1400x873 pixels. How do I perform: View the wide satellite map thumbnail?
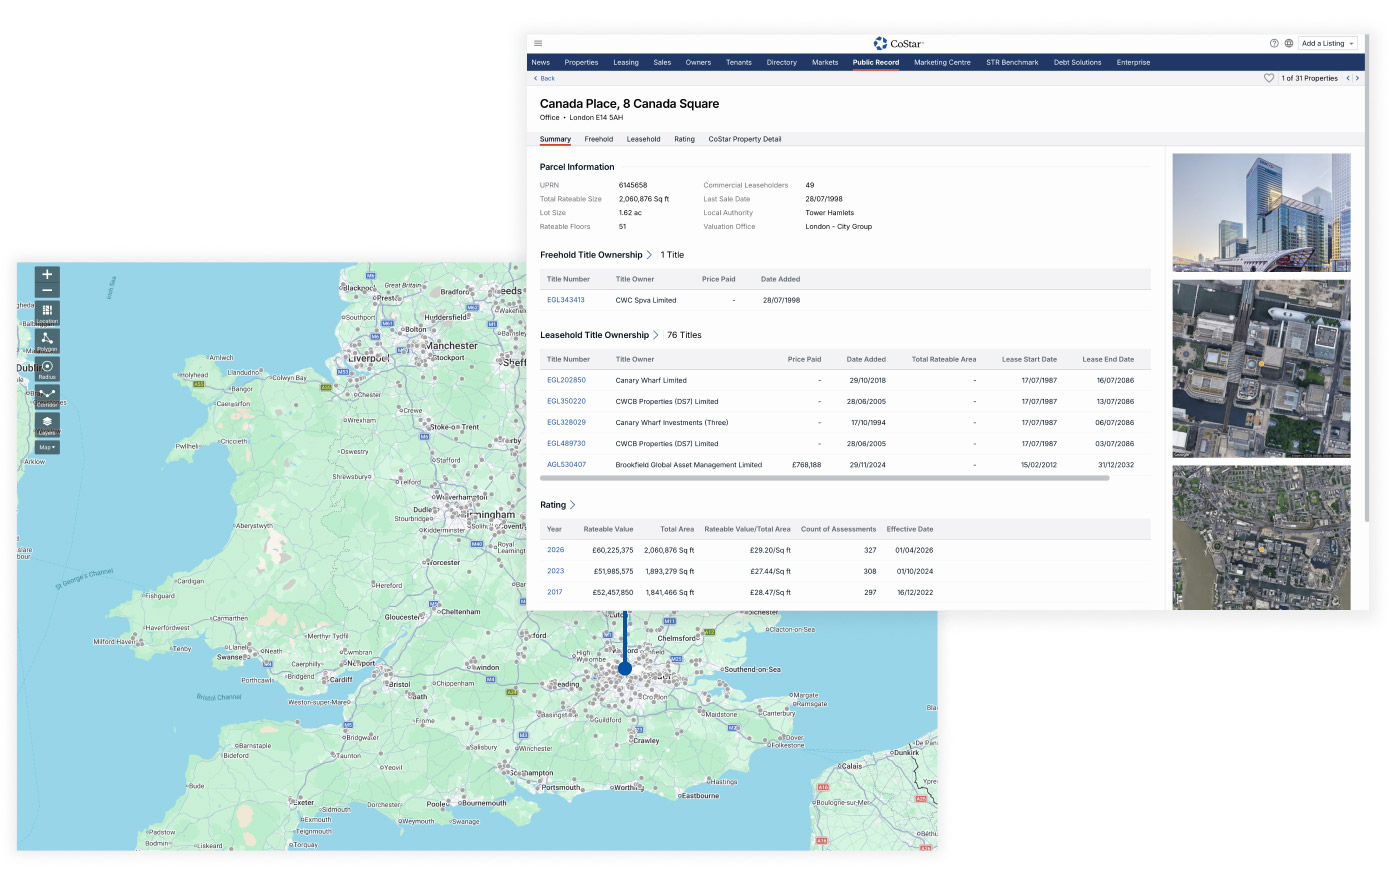coord(1261,538)
